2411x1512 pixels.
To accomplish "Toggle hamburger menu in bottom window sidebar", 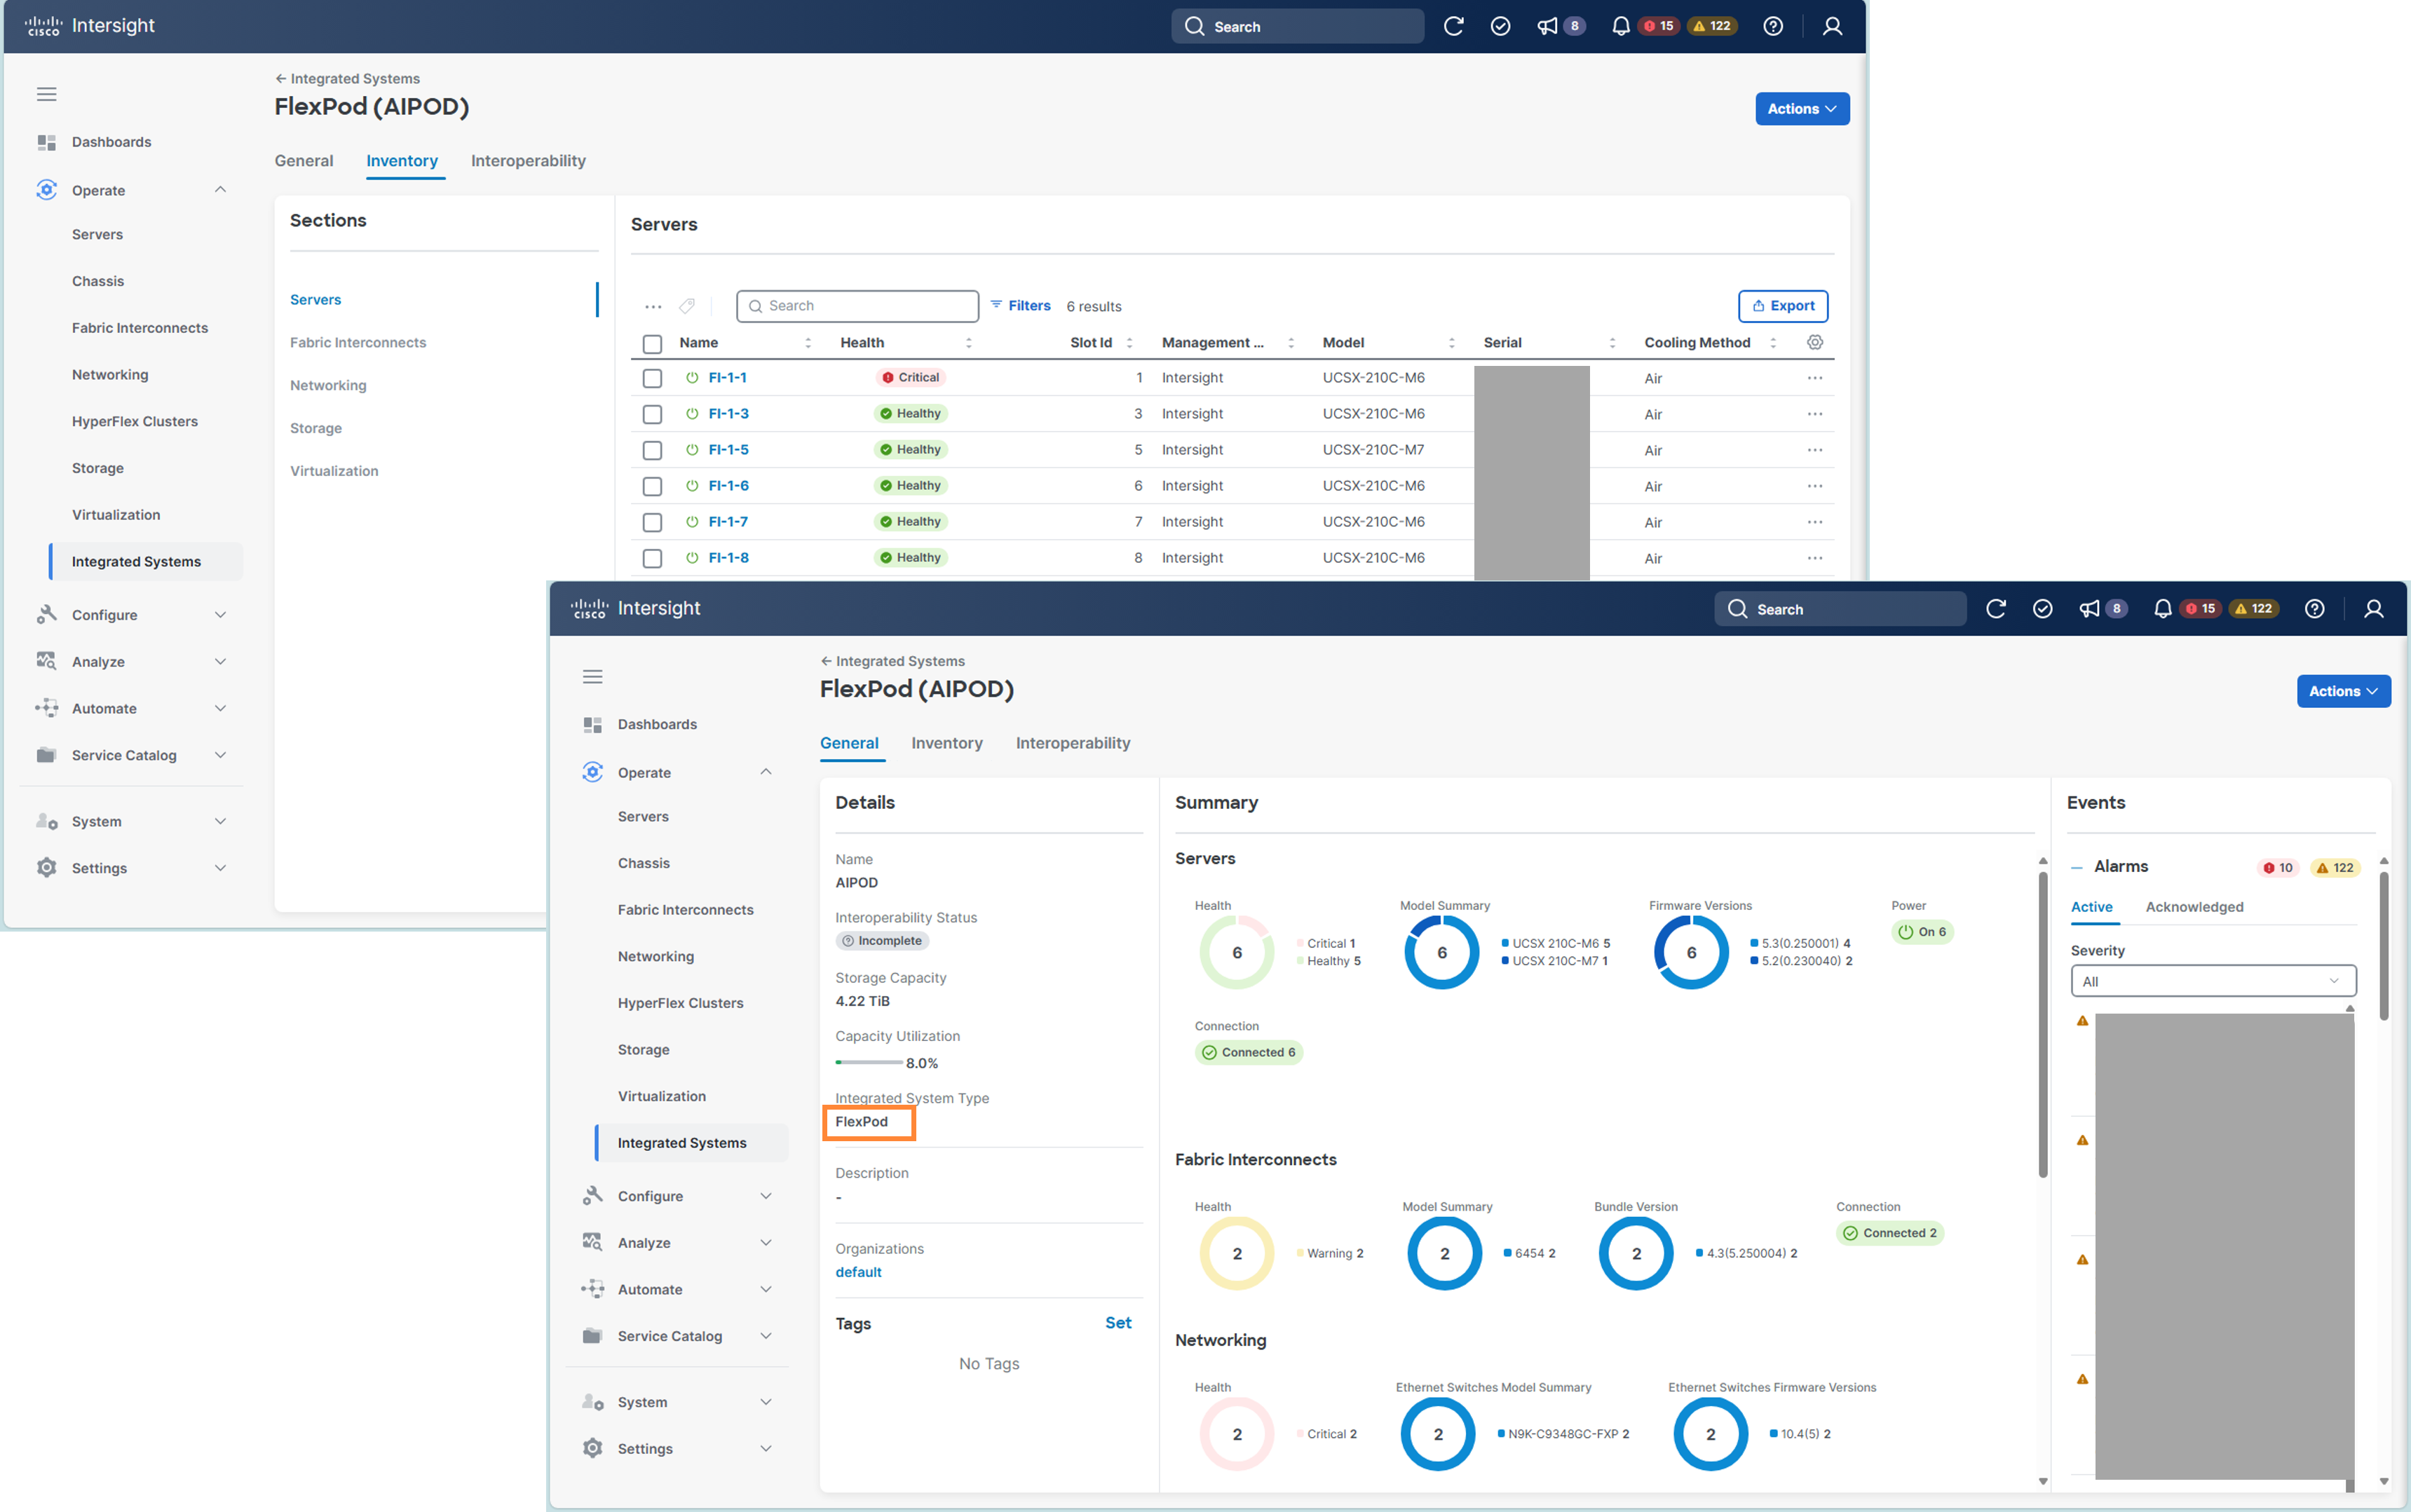I will (592, 677).
